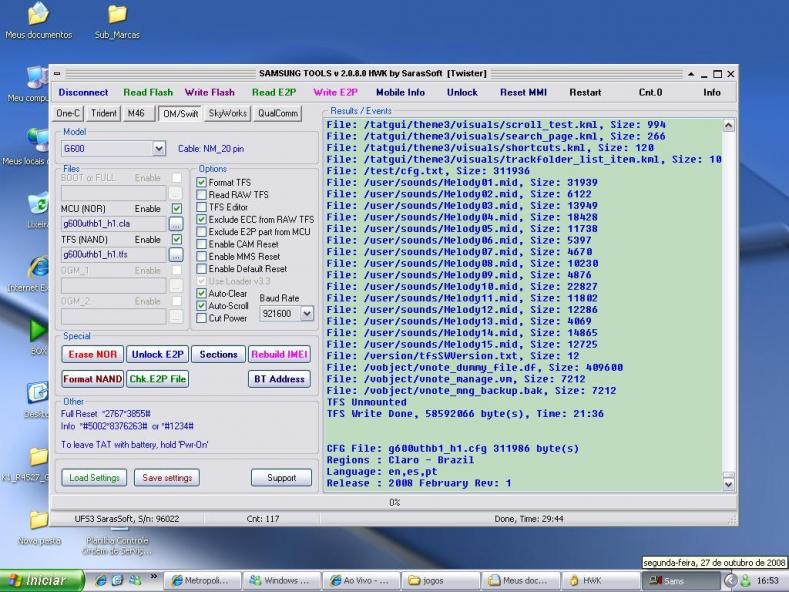Select the OM/Swift tab
The height and width of the screenshot is (592, 789).
point(180,113)
